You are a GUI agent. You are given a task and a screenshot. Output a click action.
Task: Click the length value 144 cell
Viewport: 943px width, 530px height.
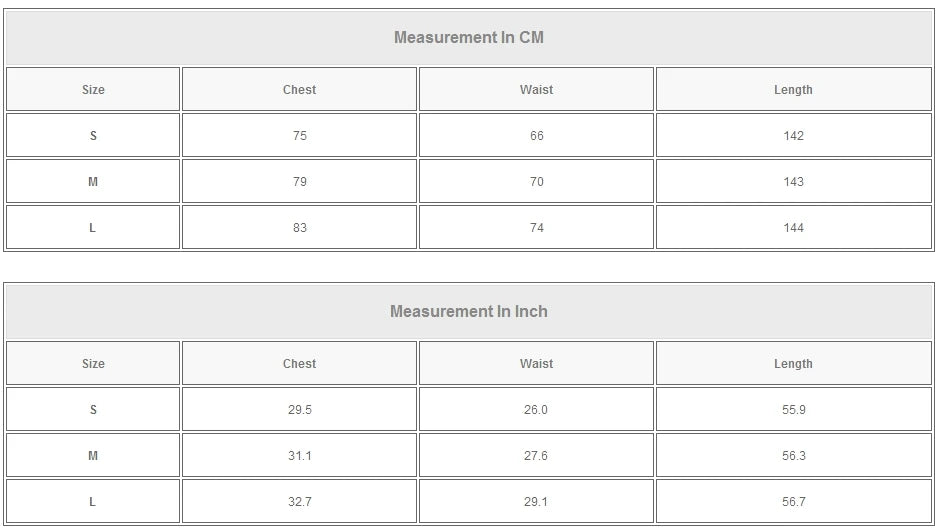click(793, 228)
